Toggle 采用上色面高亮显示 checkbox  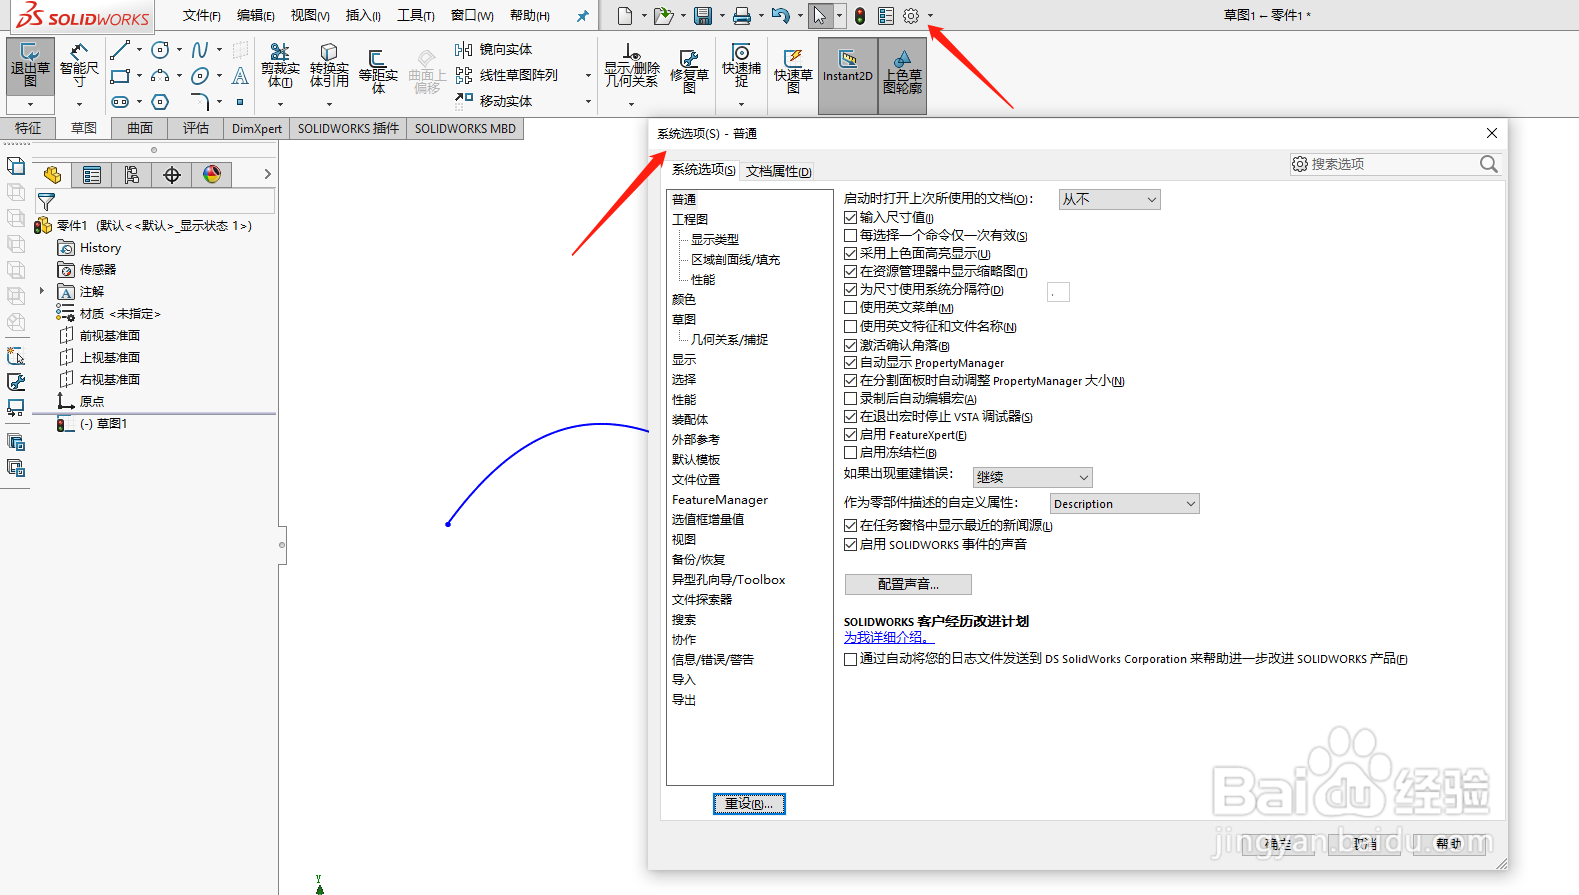(x=850, y=253)
